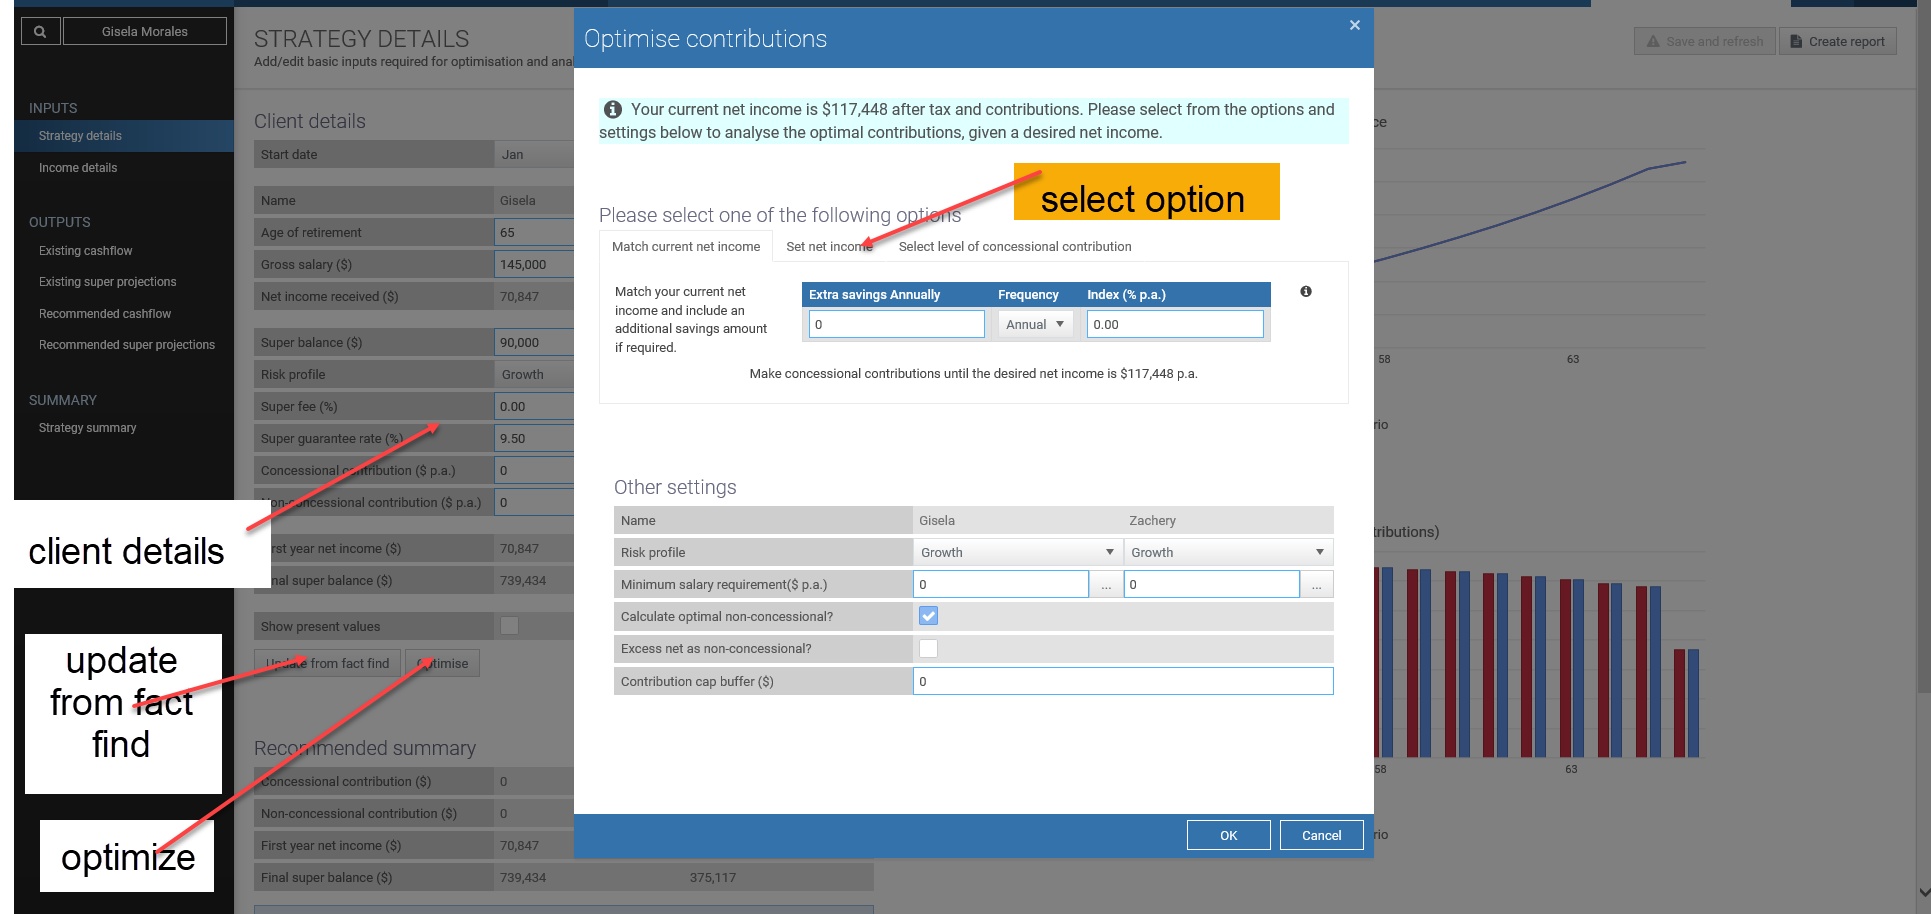Switch to Select level of concessional contribution tab
This screenshot has height=914, width=1931.
click(x=1015, y=246)
